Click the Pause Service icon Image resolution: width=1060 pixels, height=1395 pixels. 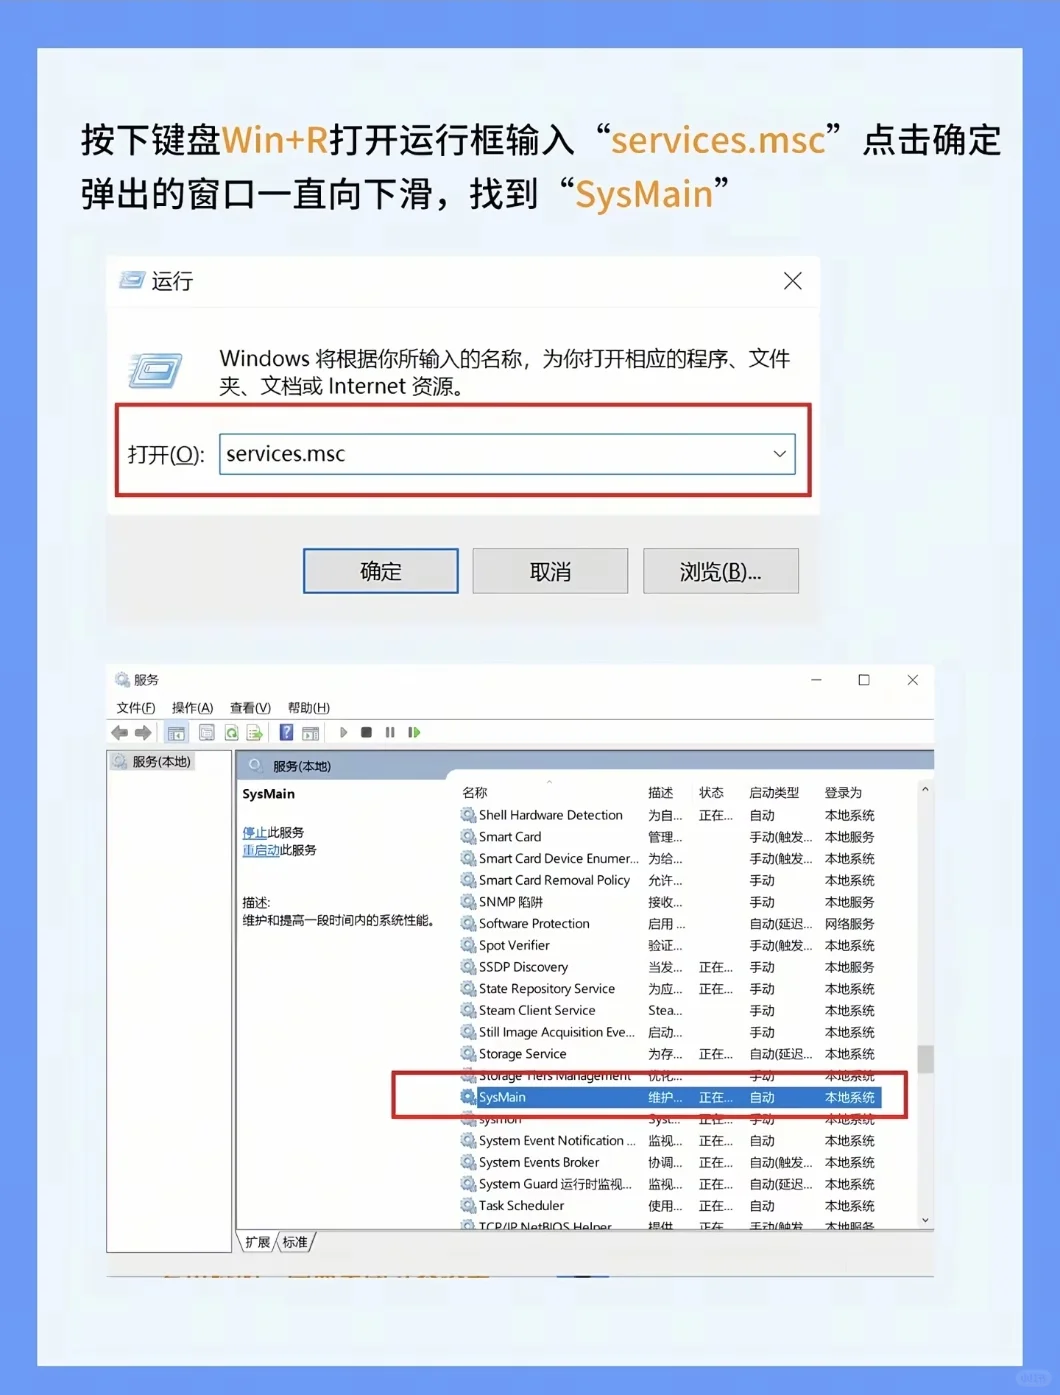click(391, 732)
